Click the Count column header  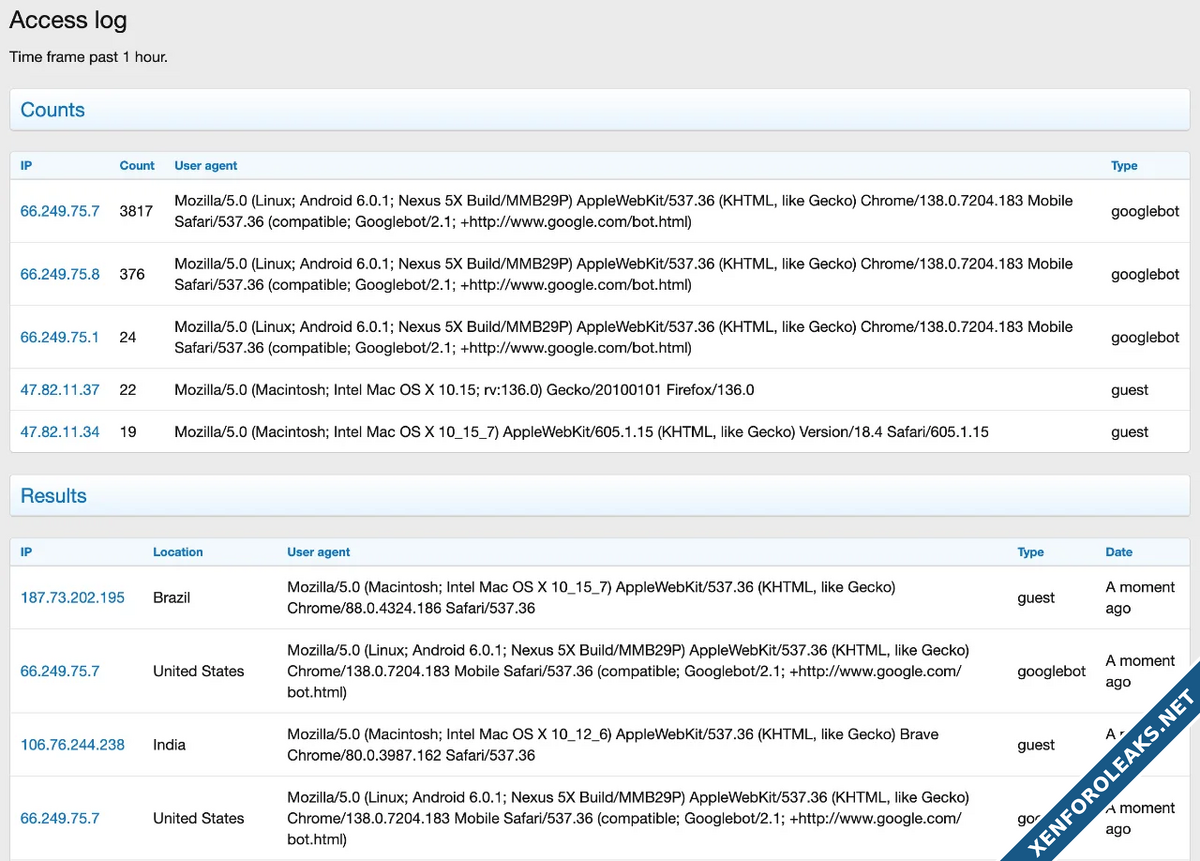(x=137, y=166)
